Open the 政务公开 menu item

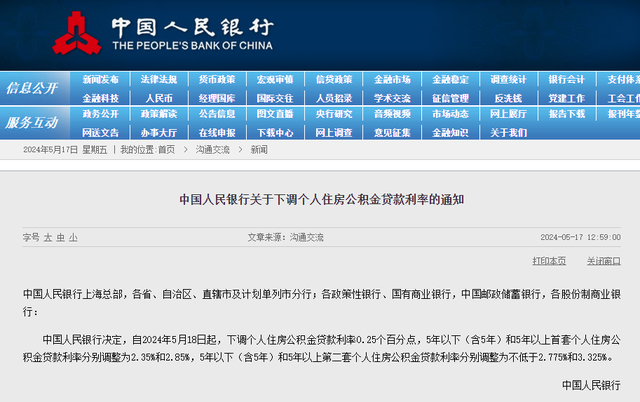click(x=100, y=114)
